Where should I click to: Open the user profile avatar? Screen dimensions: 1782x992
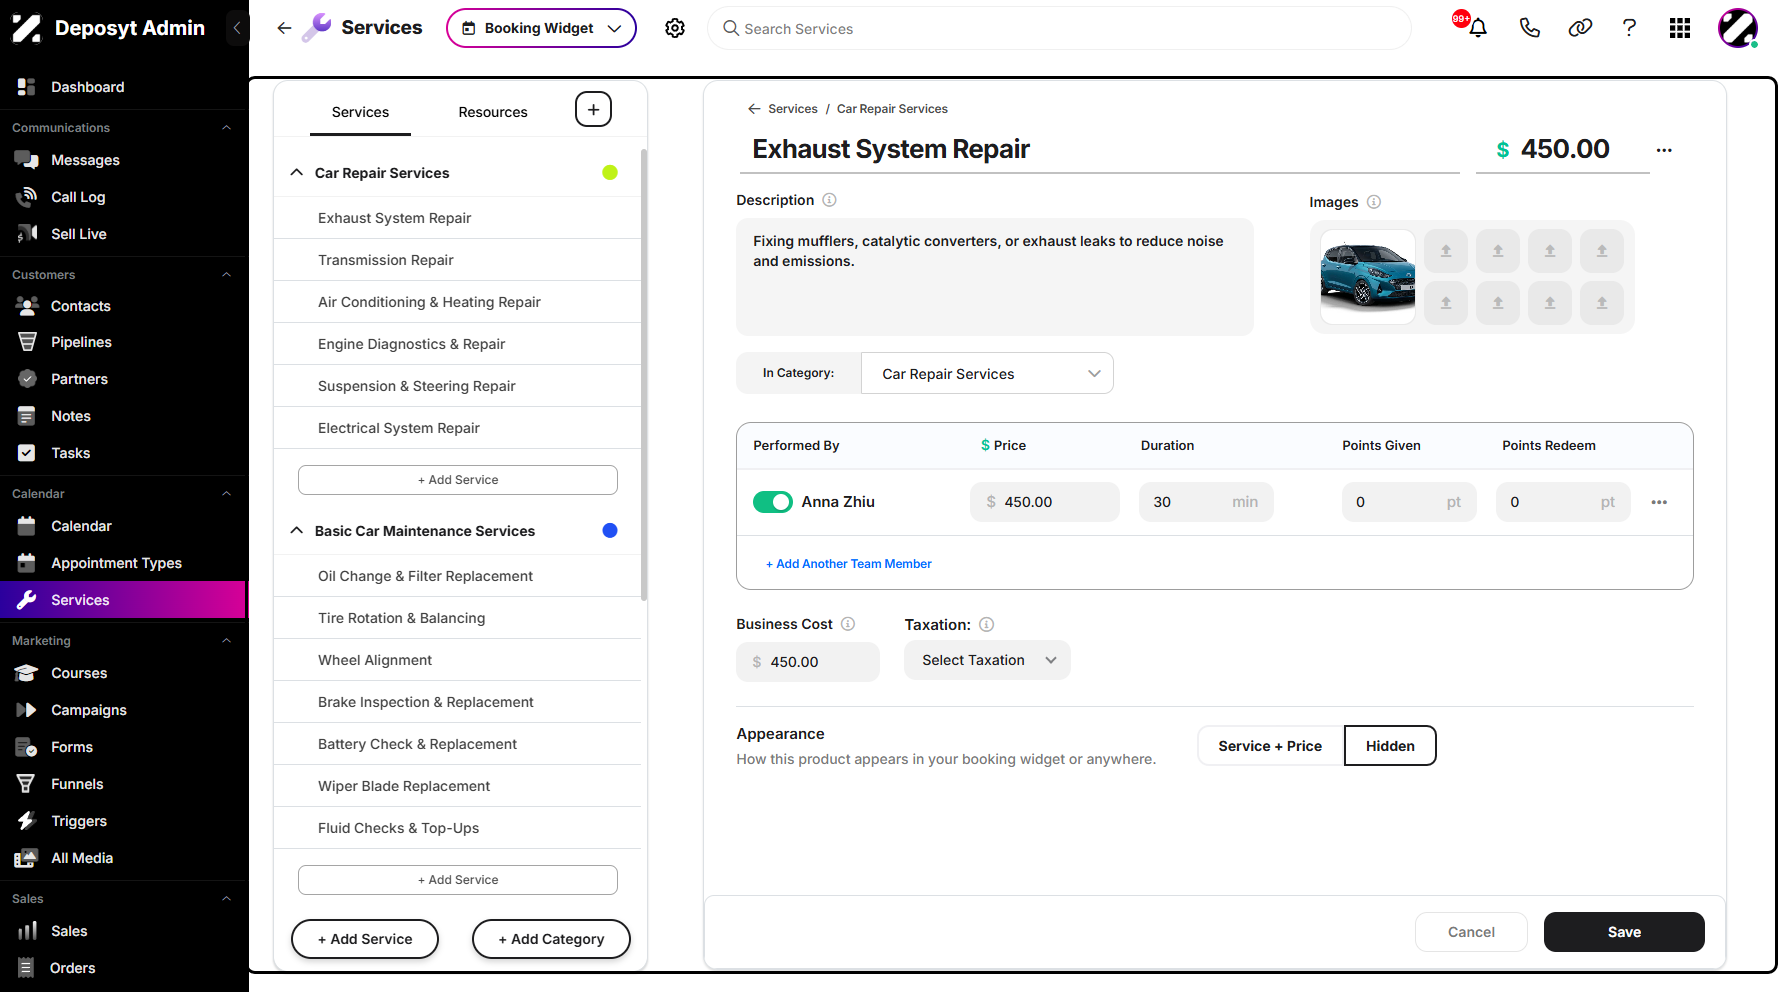coord(1738,28)
